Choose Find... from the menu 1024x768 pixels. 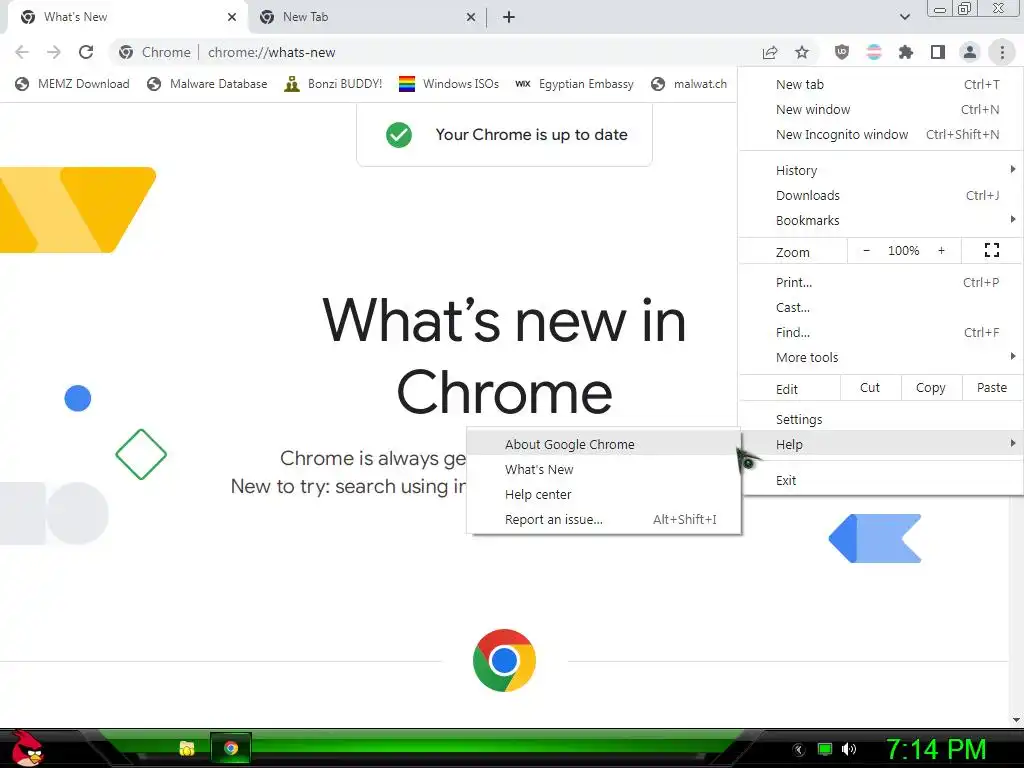click(881, 332)
